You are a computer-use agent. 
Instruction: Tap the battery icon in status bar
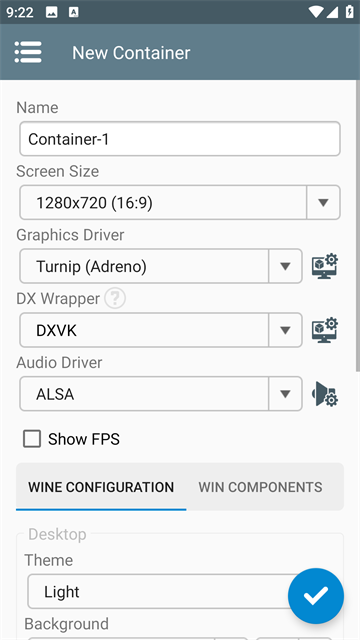click(349, 12)
